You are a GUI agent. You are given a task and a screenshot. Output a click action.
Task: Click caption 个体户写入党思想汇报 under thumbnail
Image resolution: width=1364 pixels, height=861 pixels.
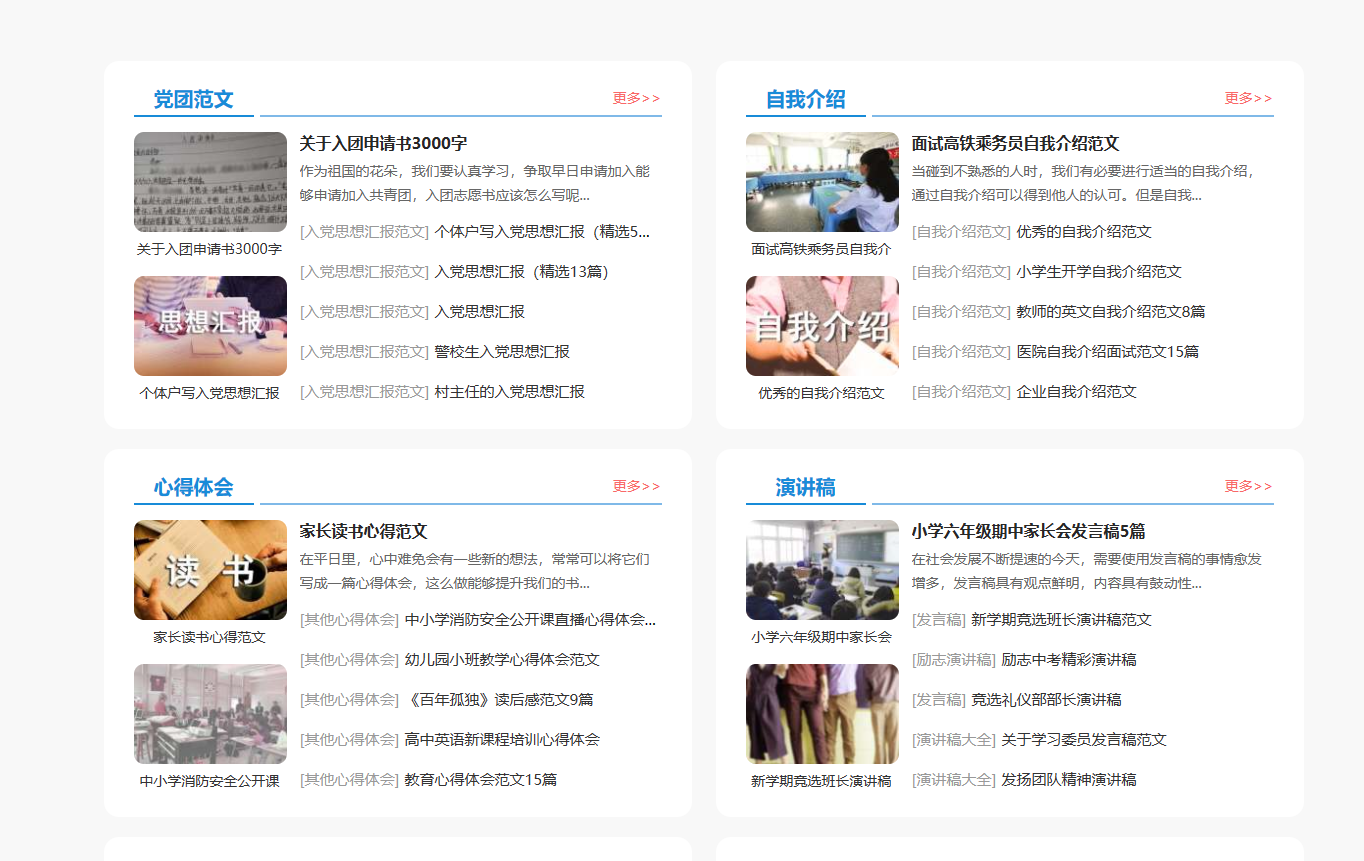click(x=209, y=393)
